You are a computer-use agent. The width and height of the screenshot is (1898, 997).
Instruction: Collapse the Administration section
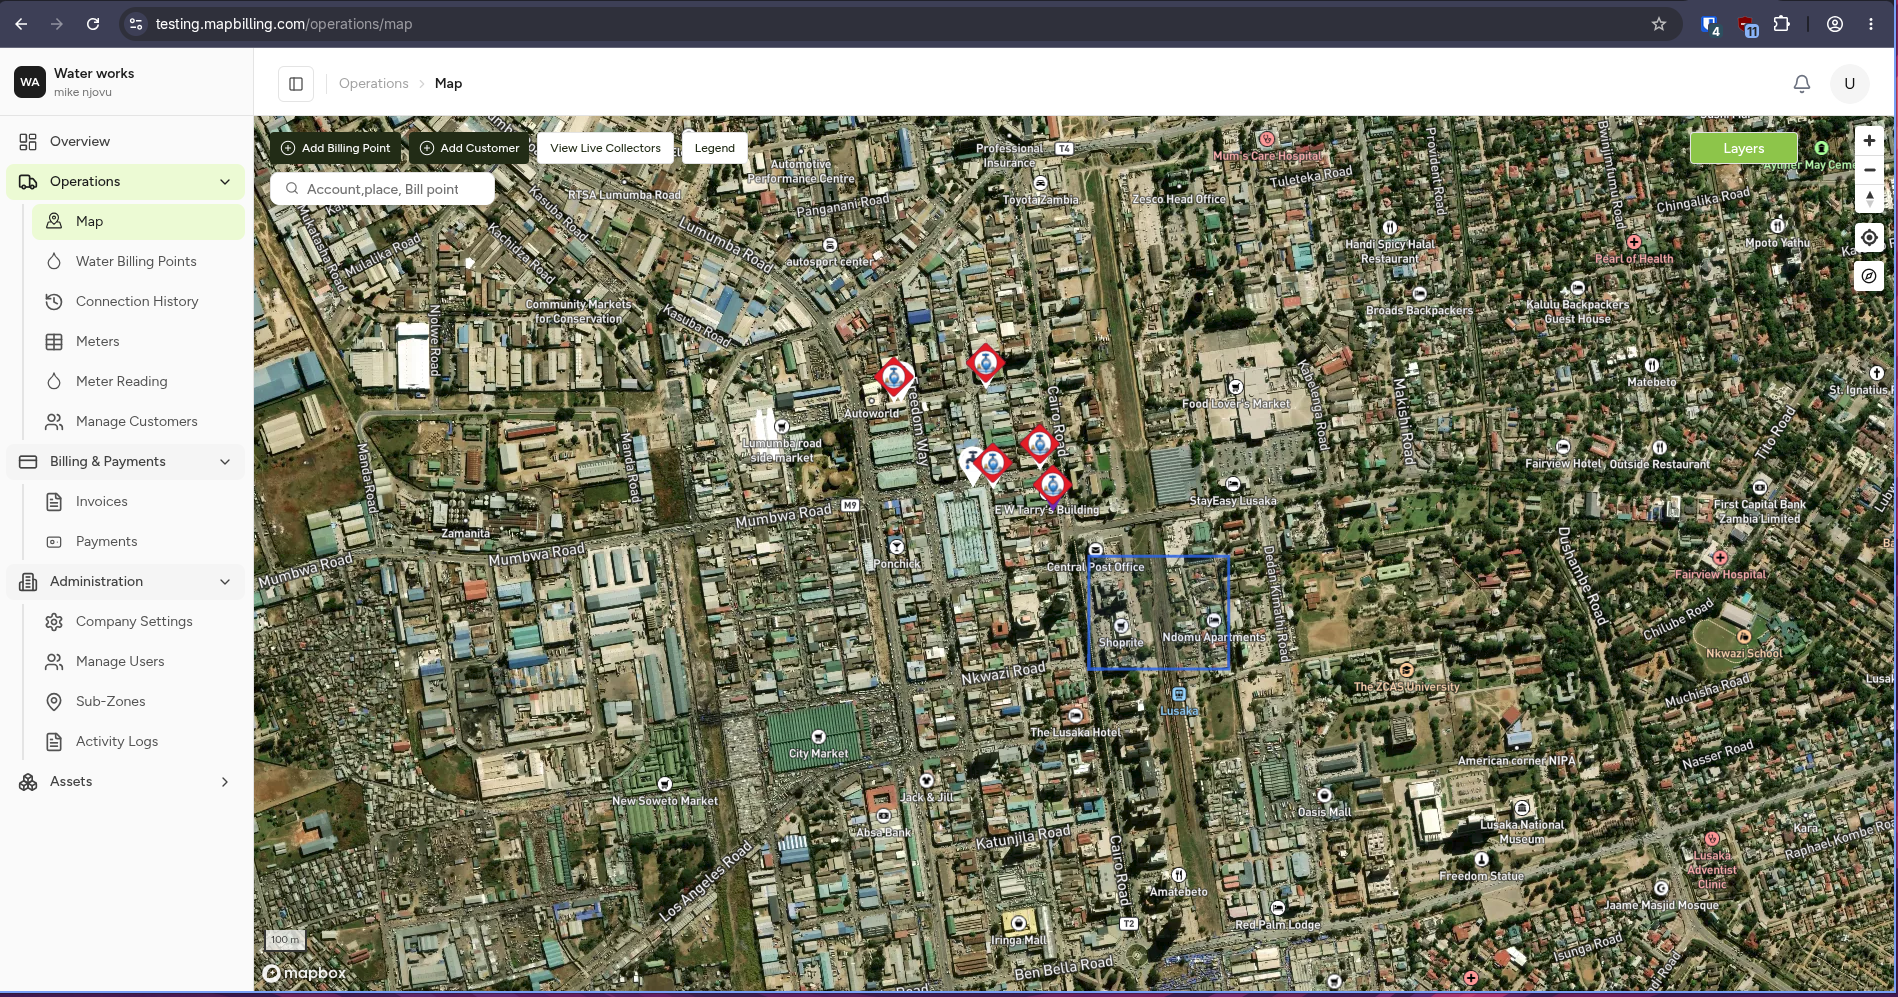pyautogui.click(x=225, y=582)
